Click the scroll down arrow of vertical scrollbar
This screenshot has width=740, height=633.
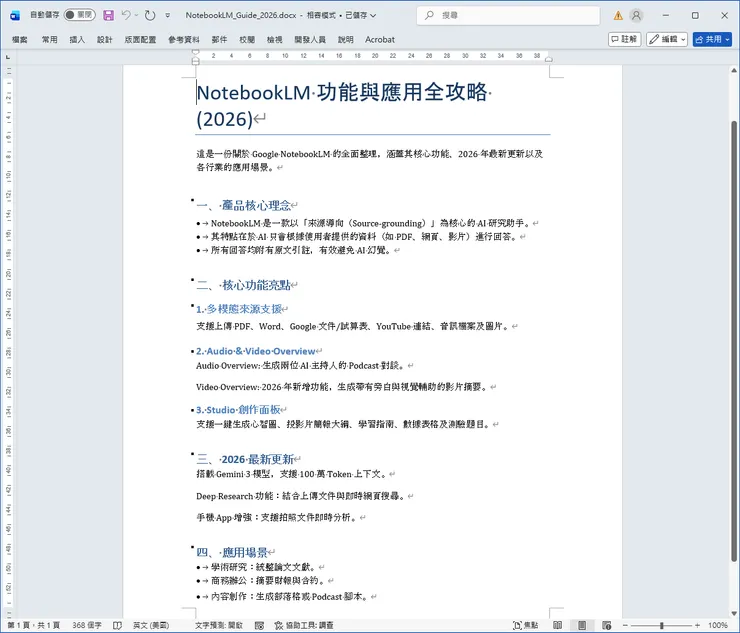pyautogui.click(x=734, y=614)
